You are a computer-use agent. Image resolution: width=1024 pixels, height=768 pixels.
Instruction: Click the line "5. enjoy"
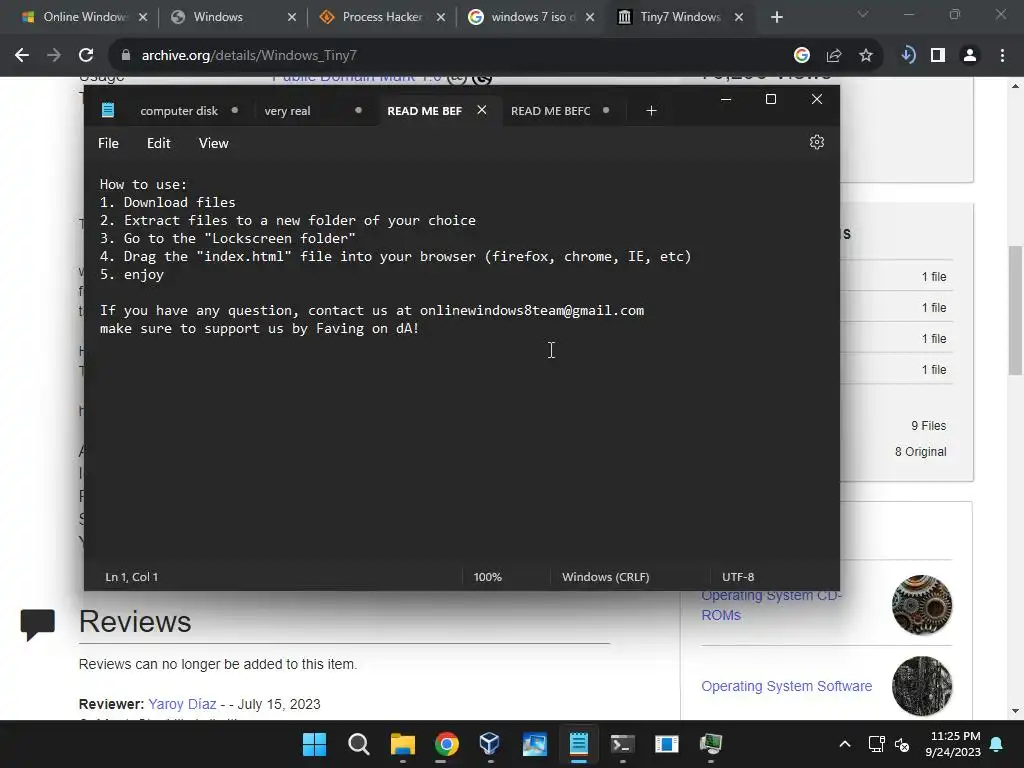(132, 275)
